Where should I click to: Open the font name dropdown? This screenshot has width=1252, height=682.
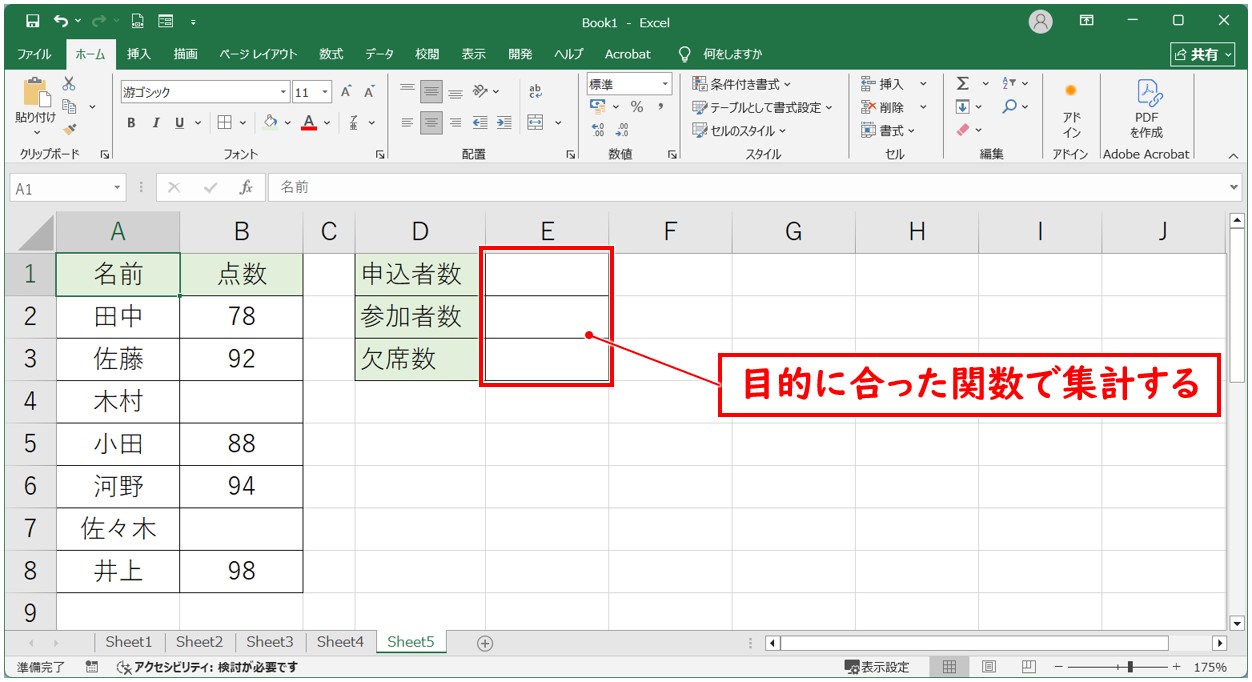(x=284, y=91)
